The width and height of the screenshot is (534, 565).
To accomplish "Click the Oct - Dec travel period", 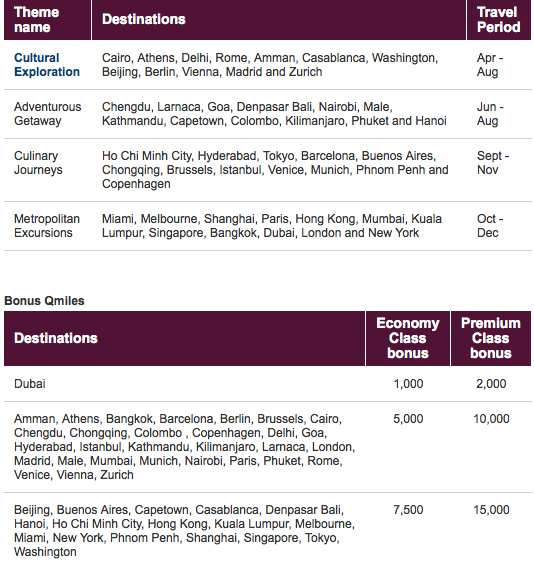I will (x=490, y=226).
